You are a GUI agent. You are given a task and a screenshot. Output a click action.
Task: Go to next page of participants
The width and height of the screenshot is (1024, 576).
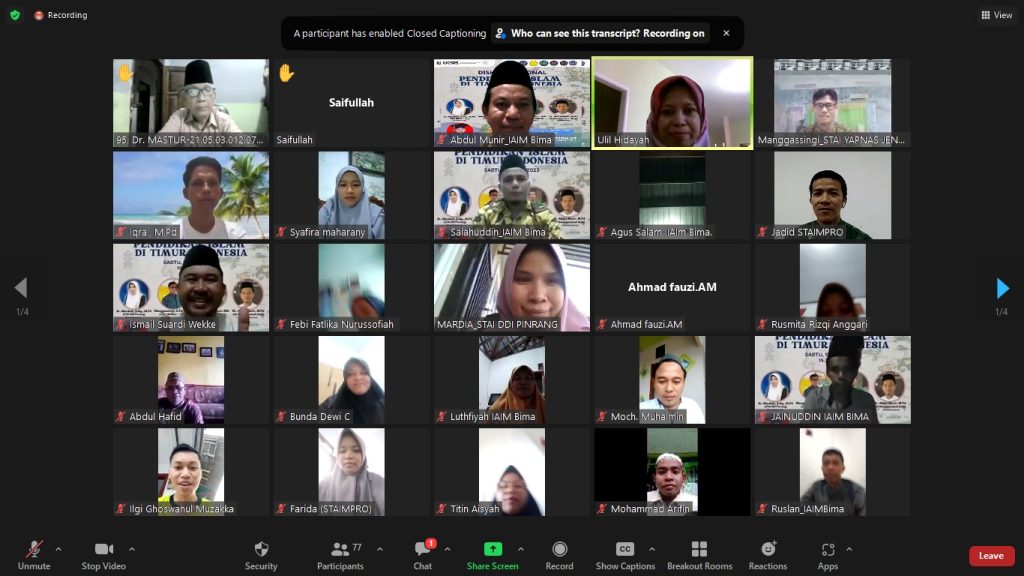(1002, 289)
